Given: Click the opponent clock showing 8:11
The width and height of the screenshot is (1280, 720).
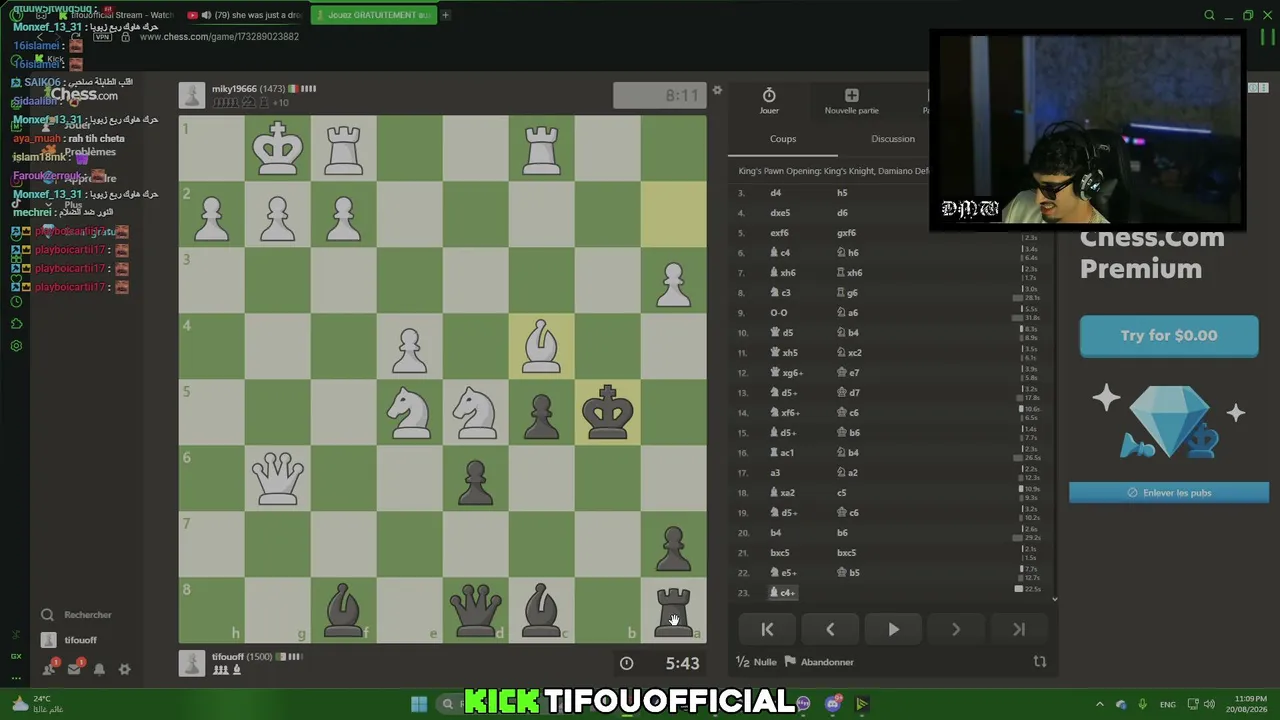Looking at the screenshot, I should pyautogui.click(x=659, y=95).
